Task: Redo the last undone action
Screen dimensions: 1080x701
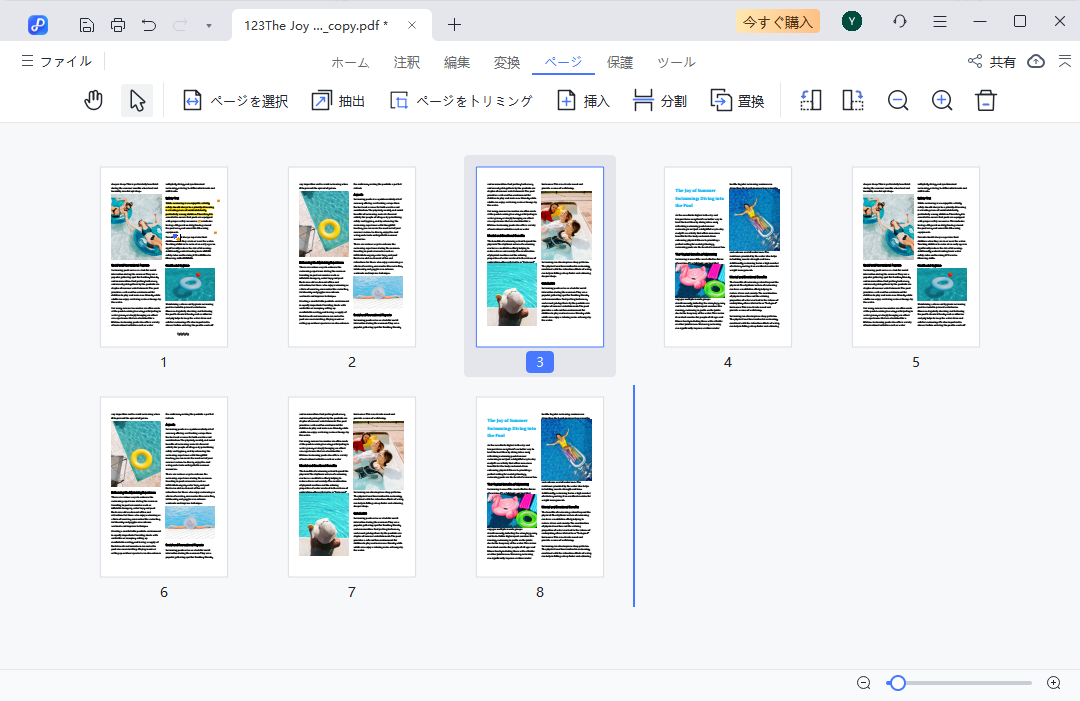Action: pos(180,25)
